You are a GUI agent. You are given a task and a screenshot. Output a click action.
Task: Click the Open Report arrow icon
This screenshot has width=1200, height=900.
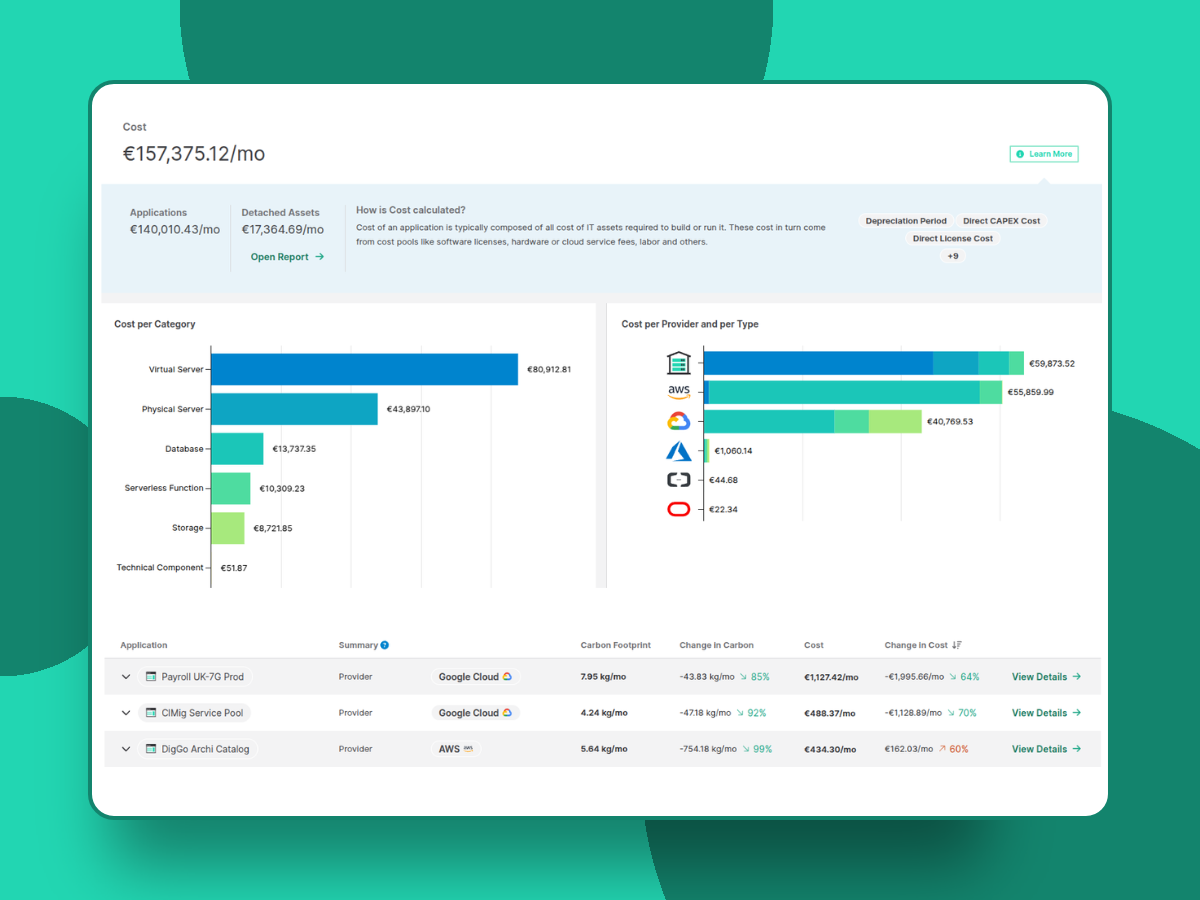pos(320,257)
